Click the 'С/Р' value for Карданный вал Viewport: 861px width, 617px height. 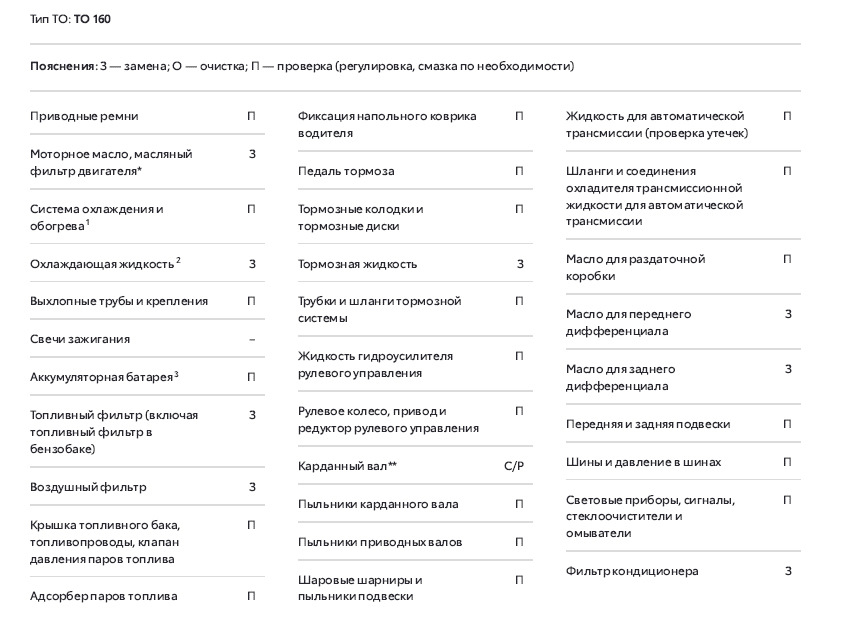point(514,466)
